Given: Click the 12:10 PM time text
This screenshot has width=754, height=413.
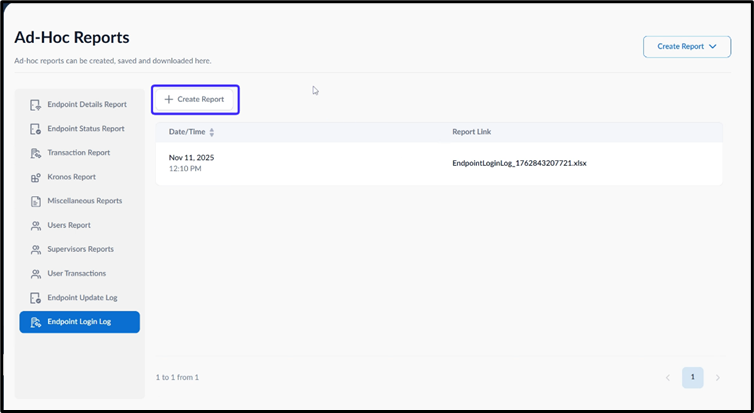Looking at the screenshot, I should coord(185,169).
